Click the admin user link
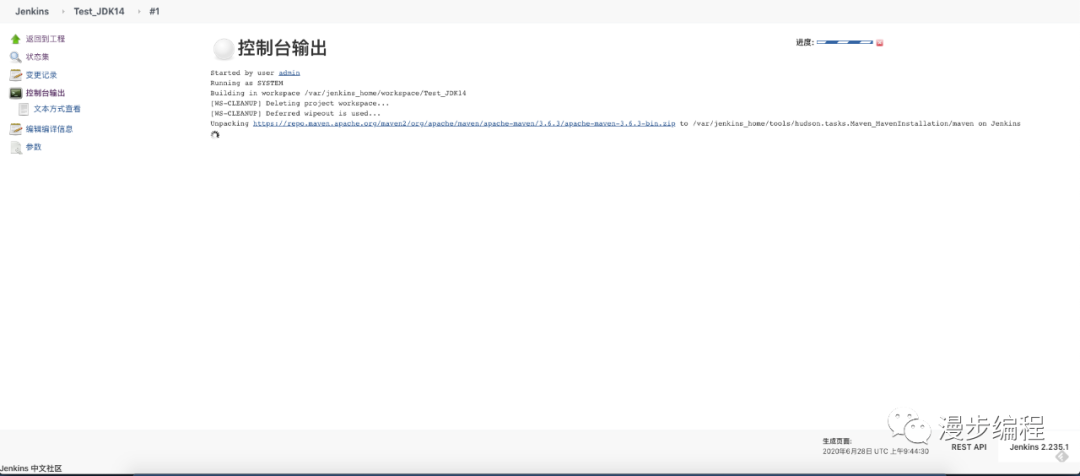 [x=289, y=72]
